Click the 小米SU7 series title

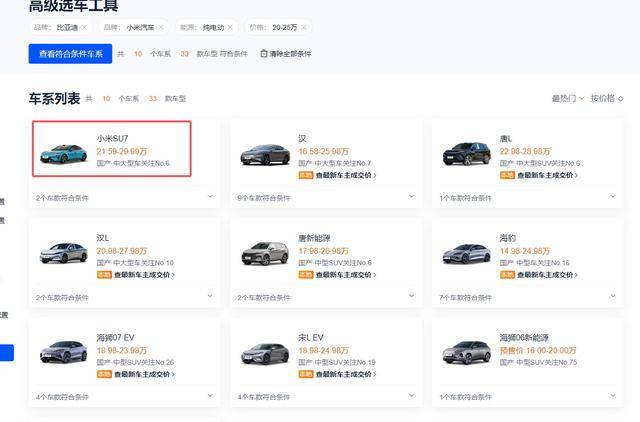point(112,138)
